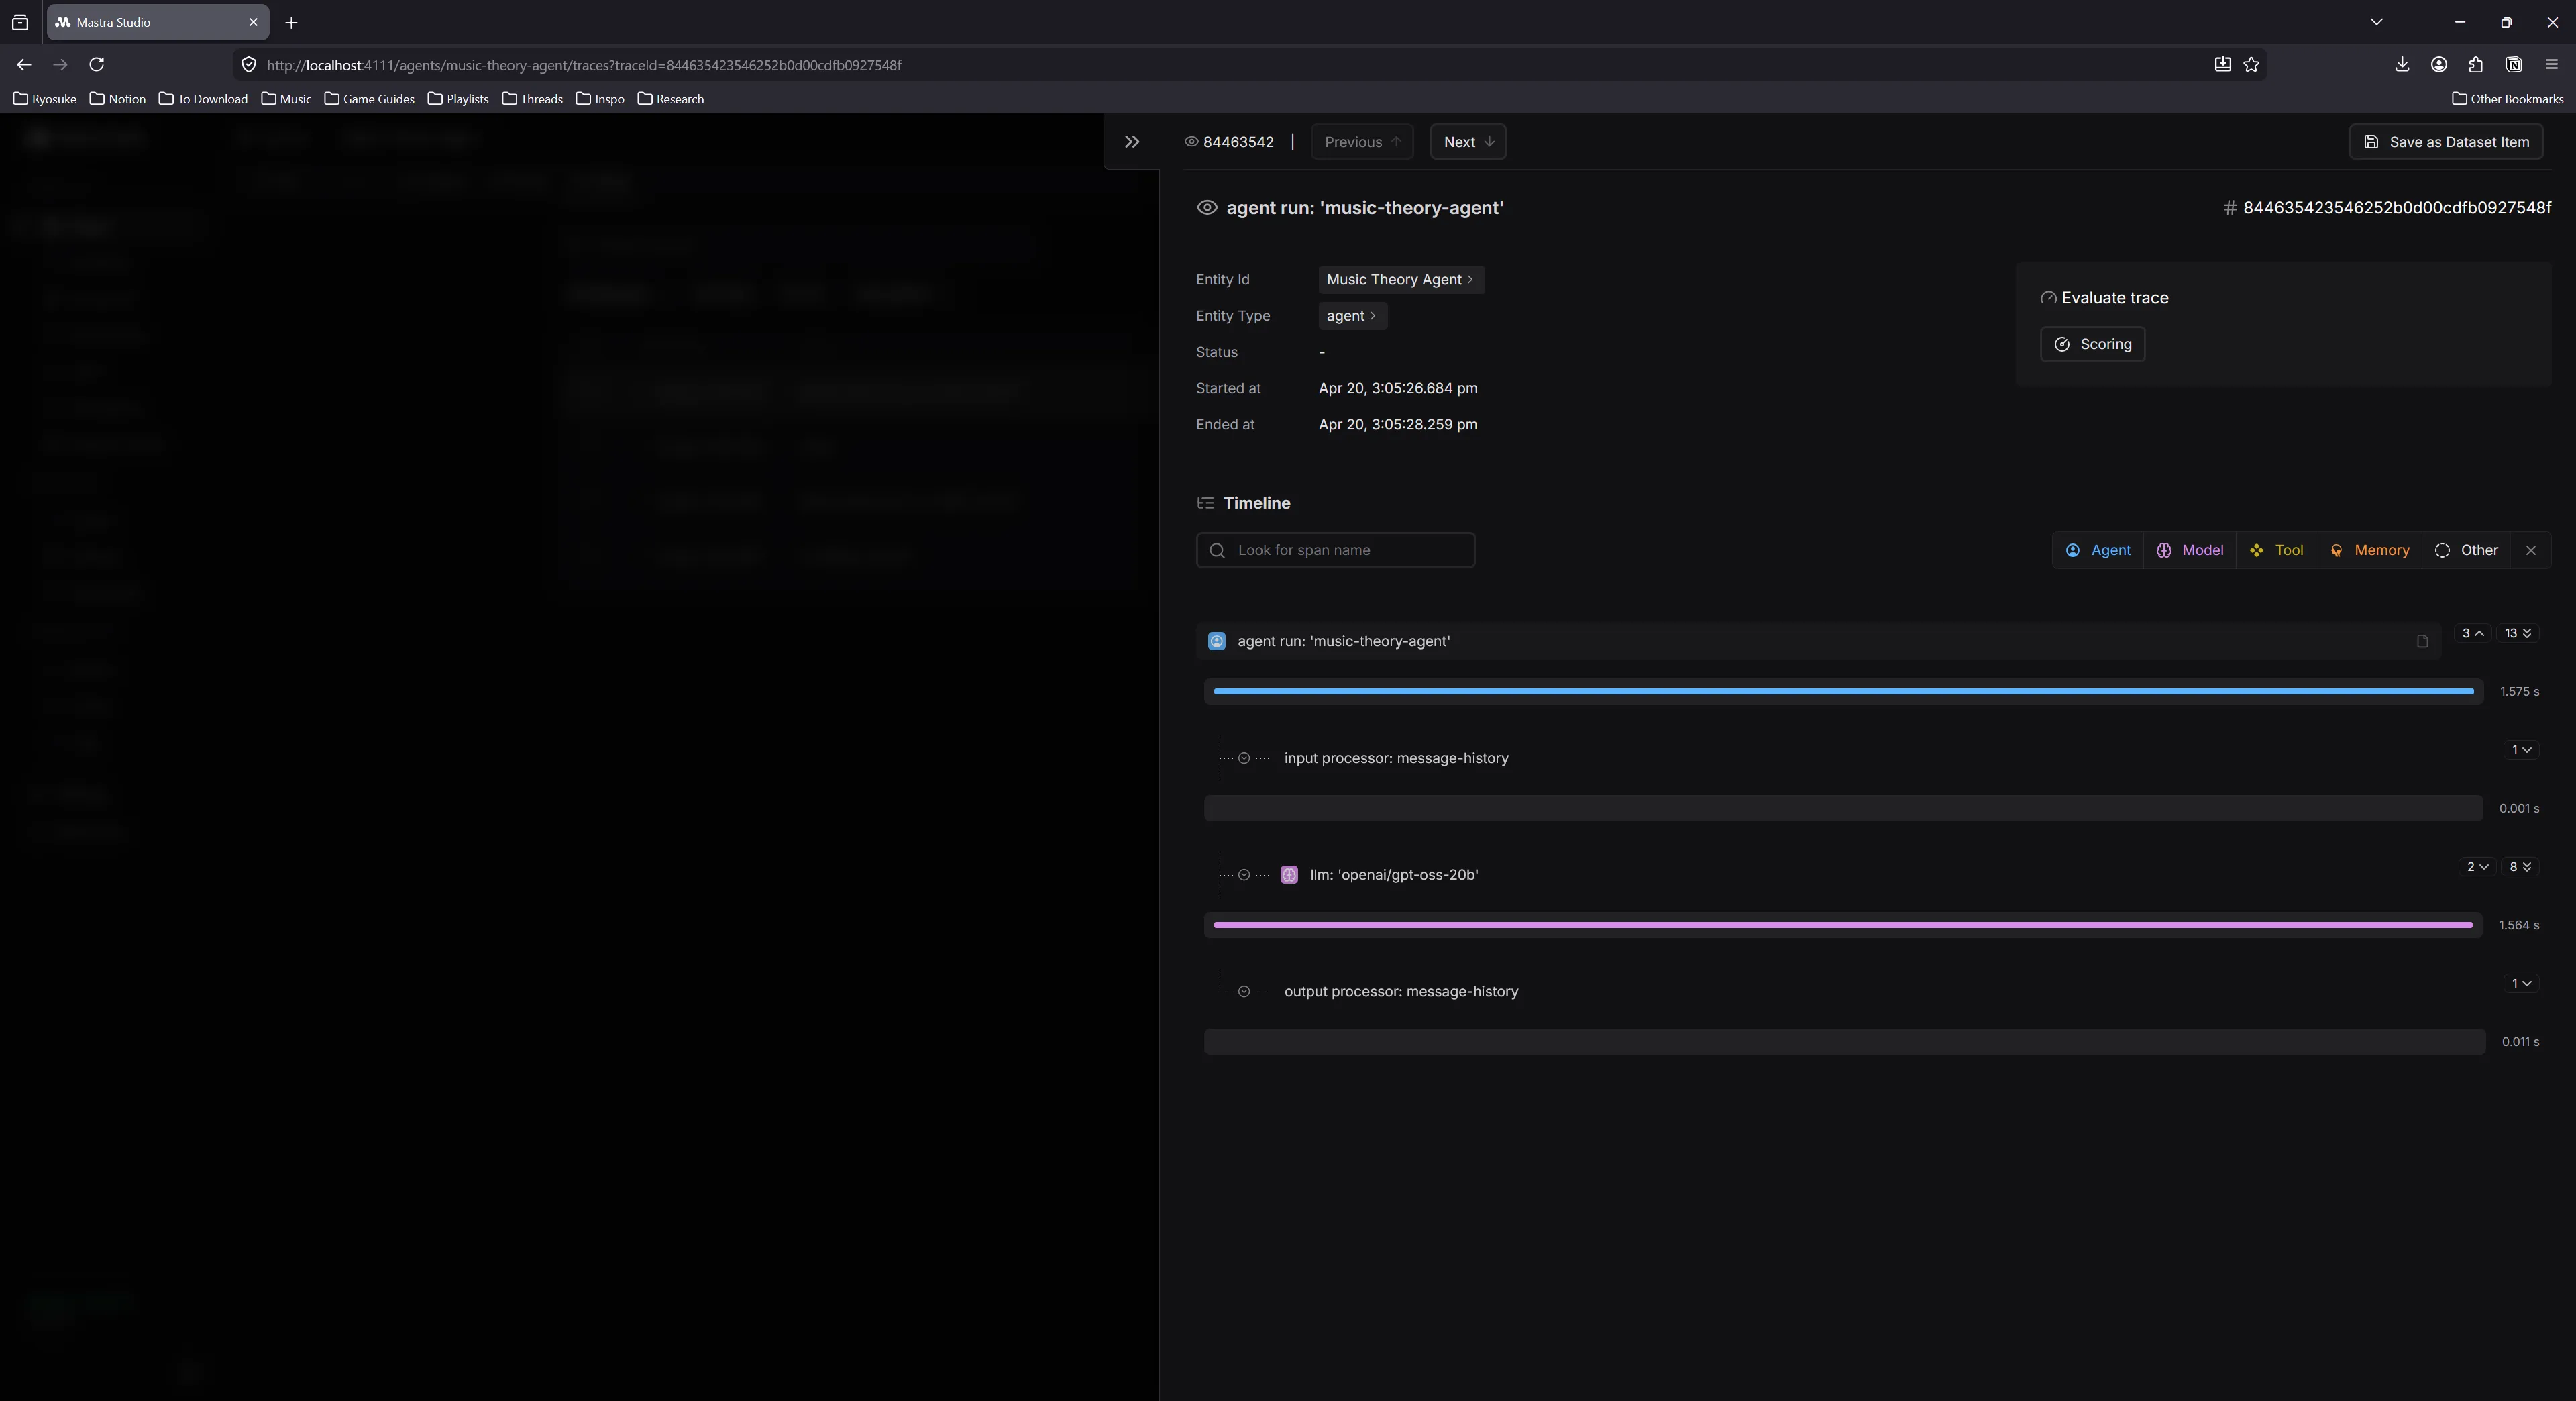Toggle the Agent span filter
Image resolution: width=2576 pixels, height=1401 pixels.
point(2097,549)
